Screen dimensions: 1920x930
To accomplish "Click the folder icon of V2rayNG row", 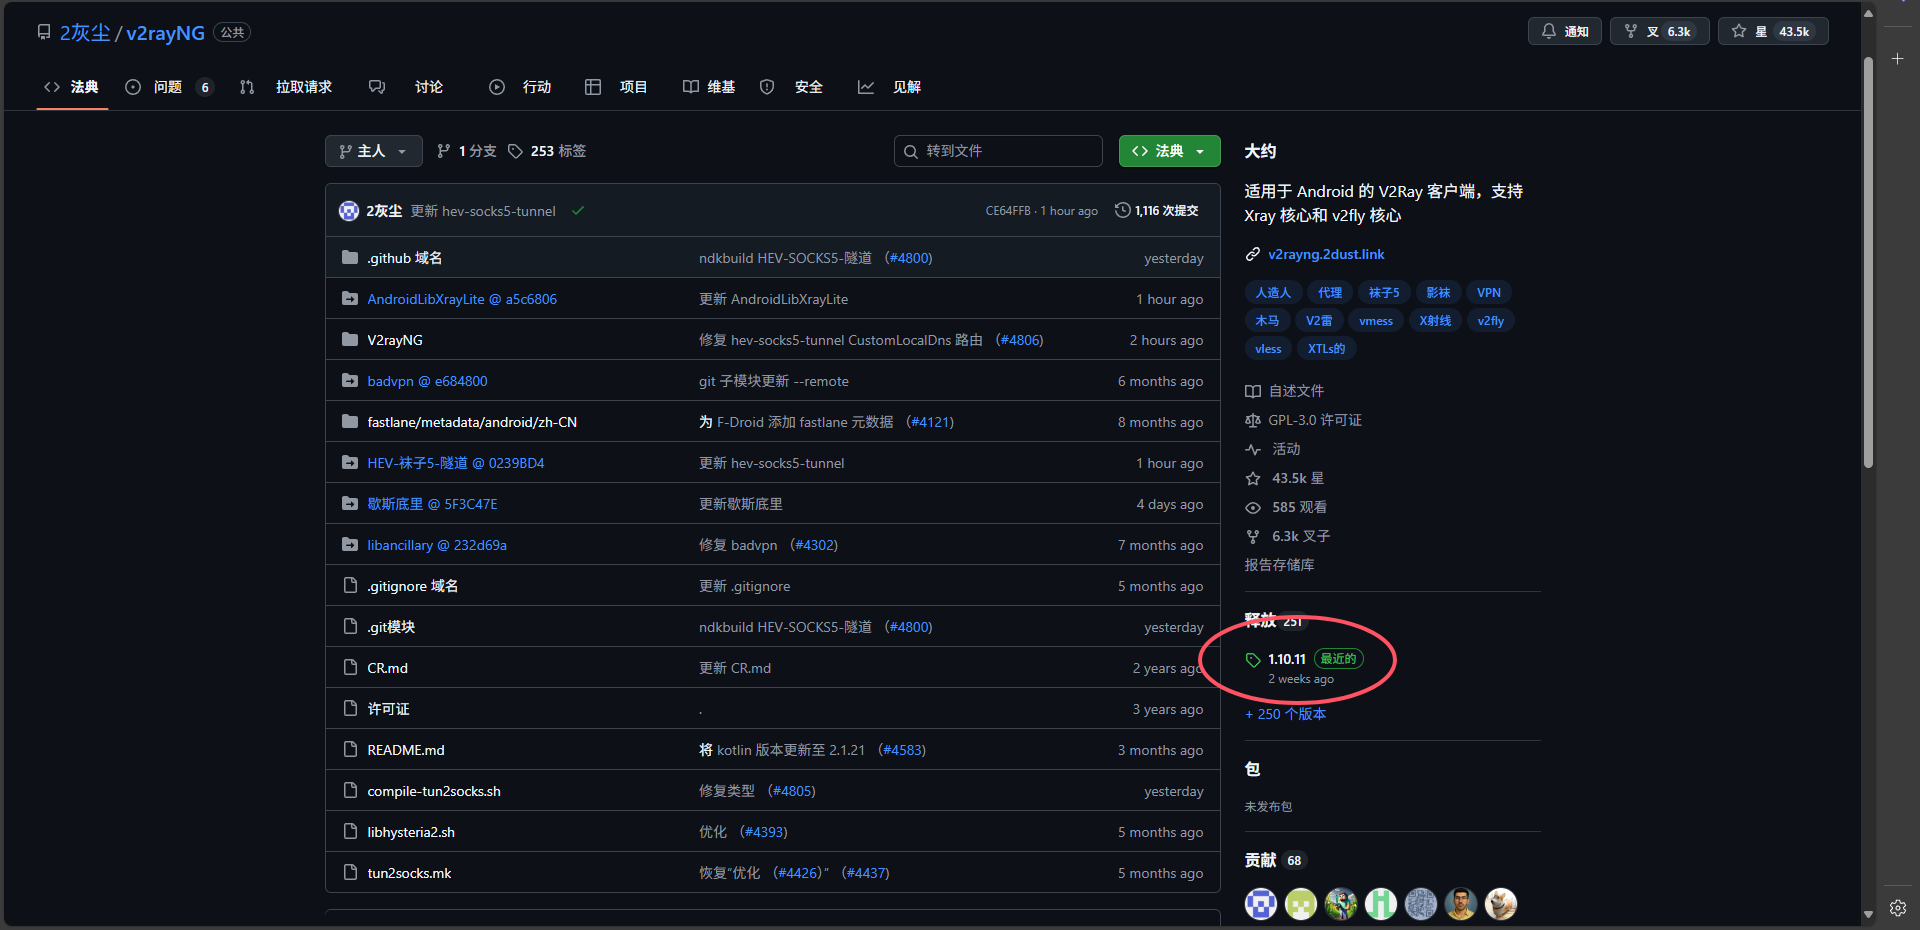I will (350, 340).
